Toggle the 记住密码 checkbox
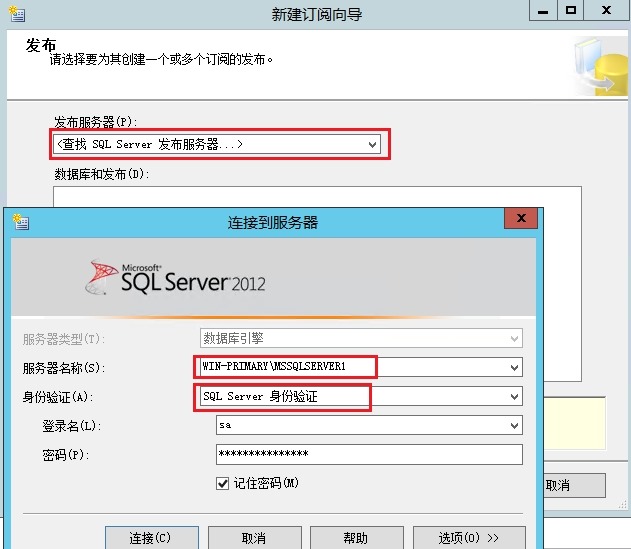Screen dimensions: 631x549 coord(223,484)
